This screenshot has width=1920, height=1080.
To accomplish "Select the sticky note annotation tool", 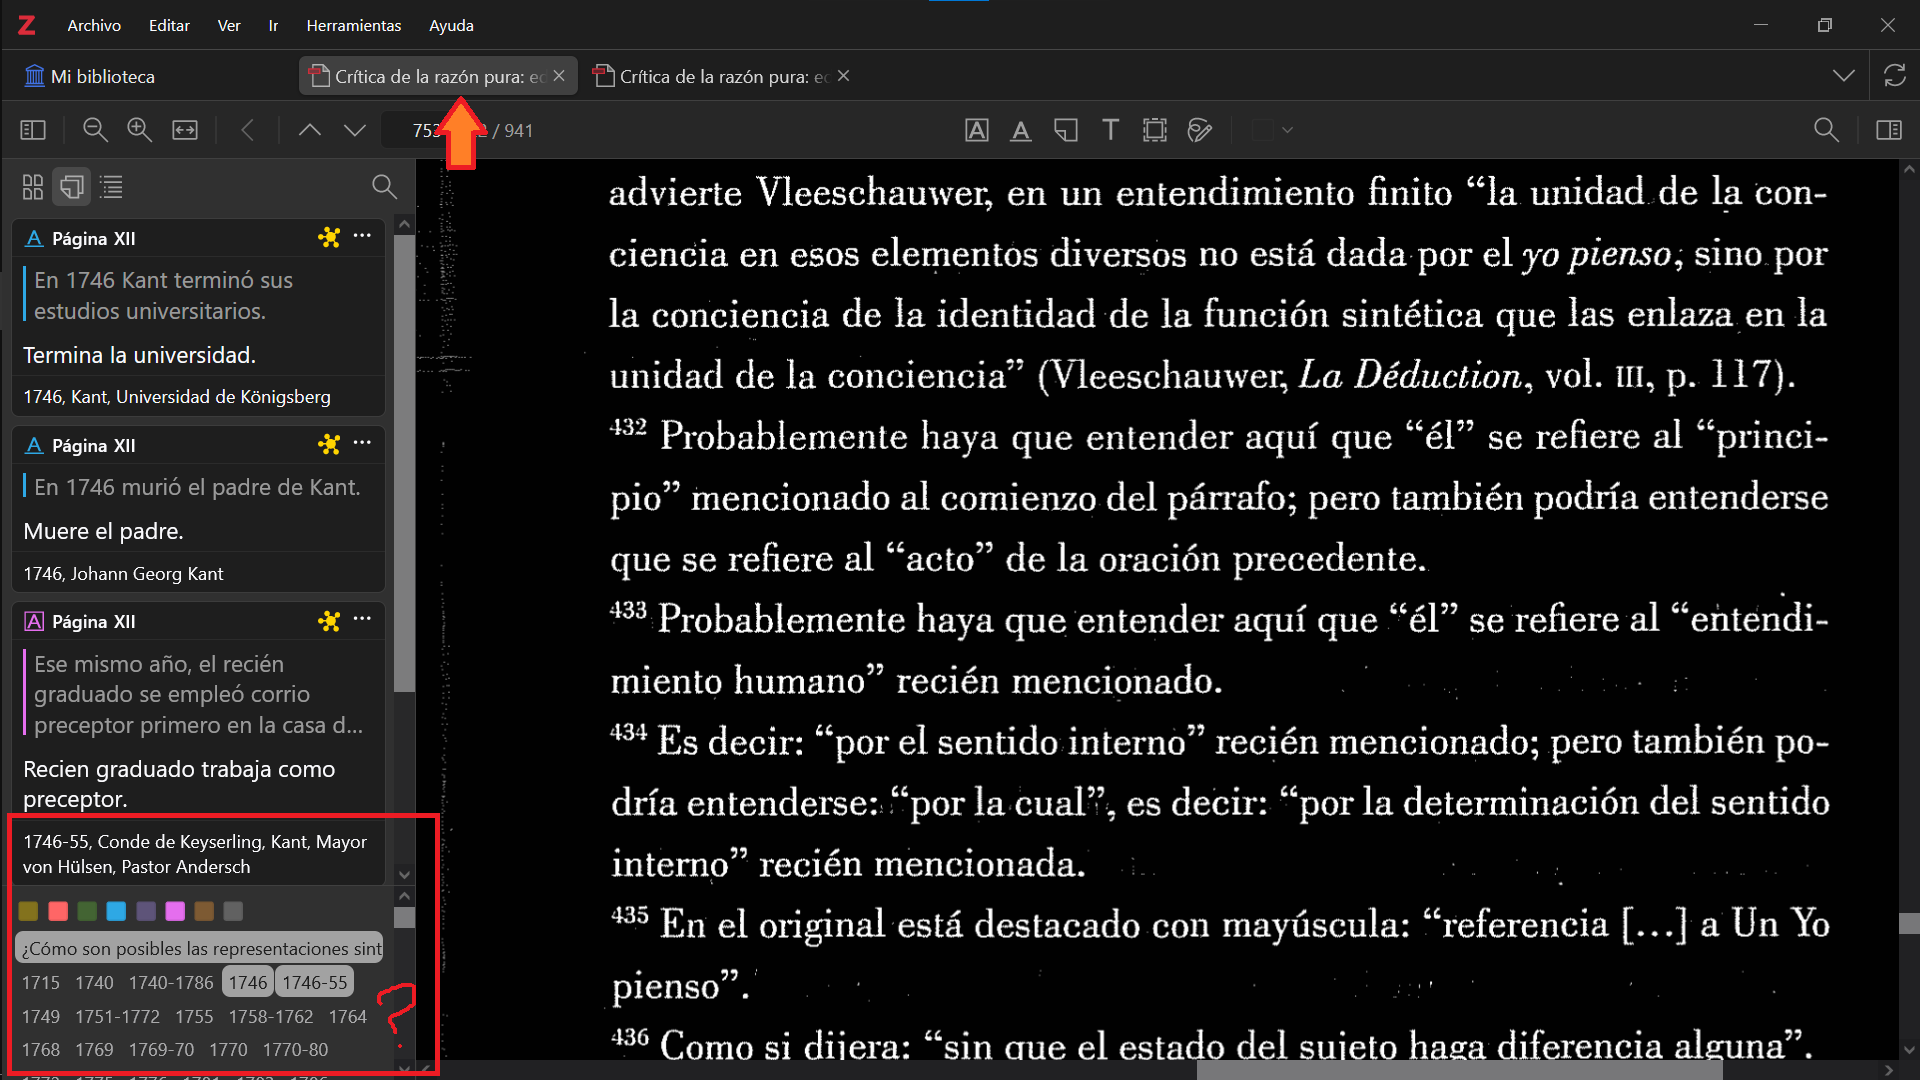I will coord(1066,130).
